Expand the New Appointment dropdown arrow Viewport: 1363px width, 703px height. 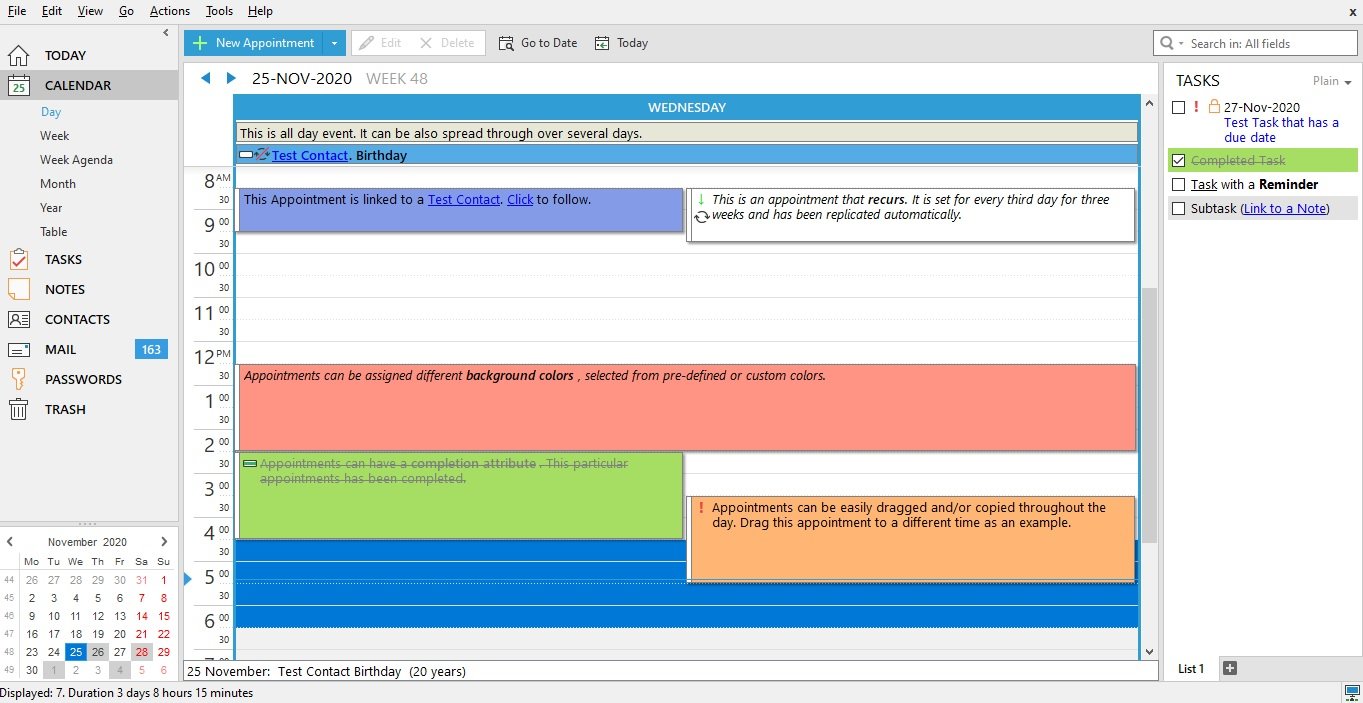(335, 43)
